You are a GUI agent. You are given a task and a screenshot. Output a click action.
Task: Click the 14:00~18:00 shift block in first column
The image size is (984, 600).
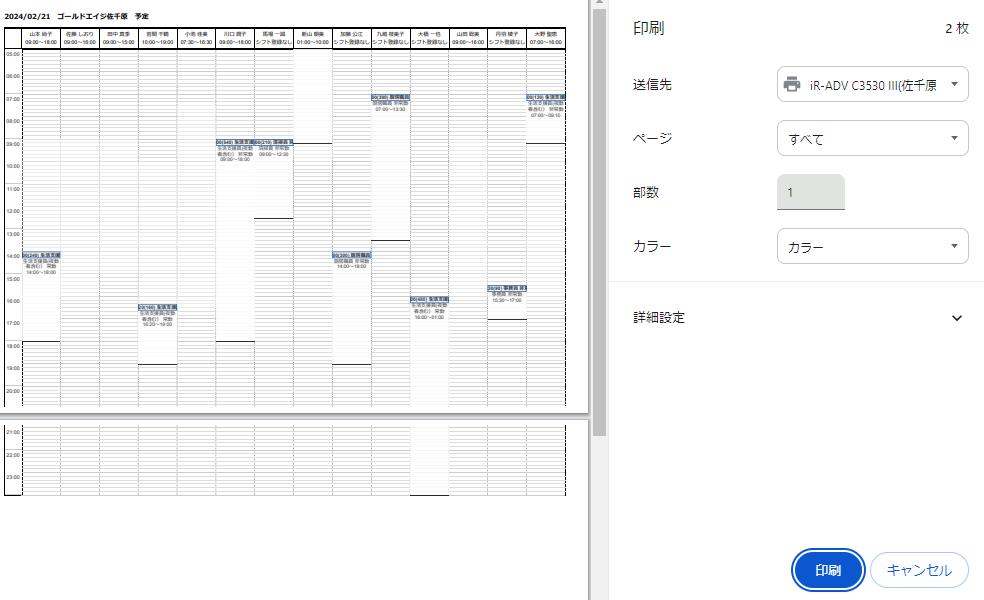coord(41,264)
